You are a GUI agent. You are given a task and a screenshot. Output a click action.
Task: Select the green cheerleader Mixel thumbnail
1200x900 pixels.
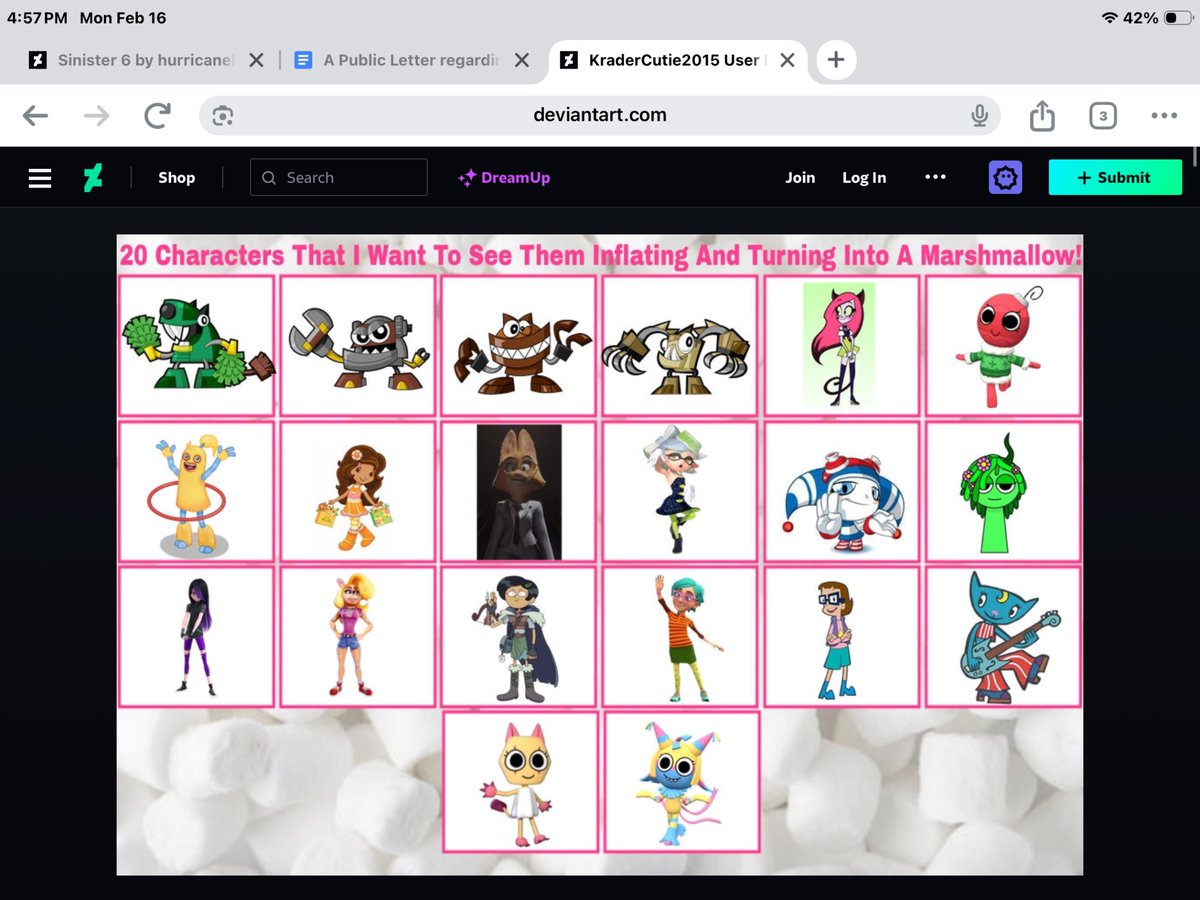(x=197, y=346)
